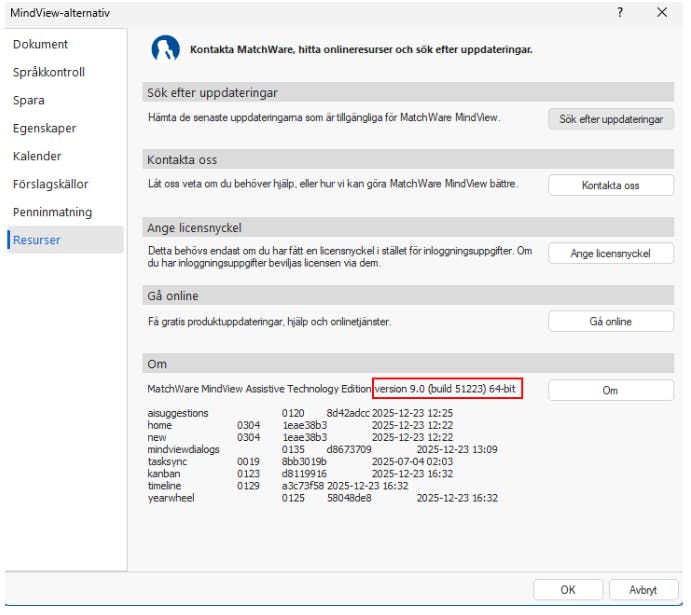The height and width of the screenshot is (615, 691).
Task: Click the Sök efter uppdateringar button
Action: 610,119
